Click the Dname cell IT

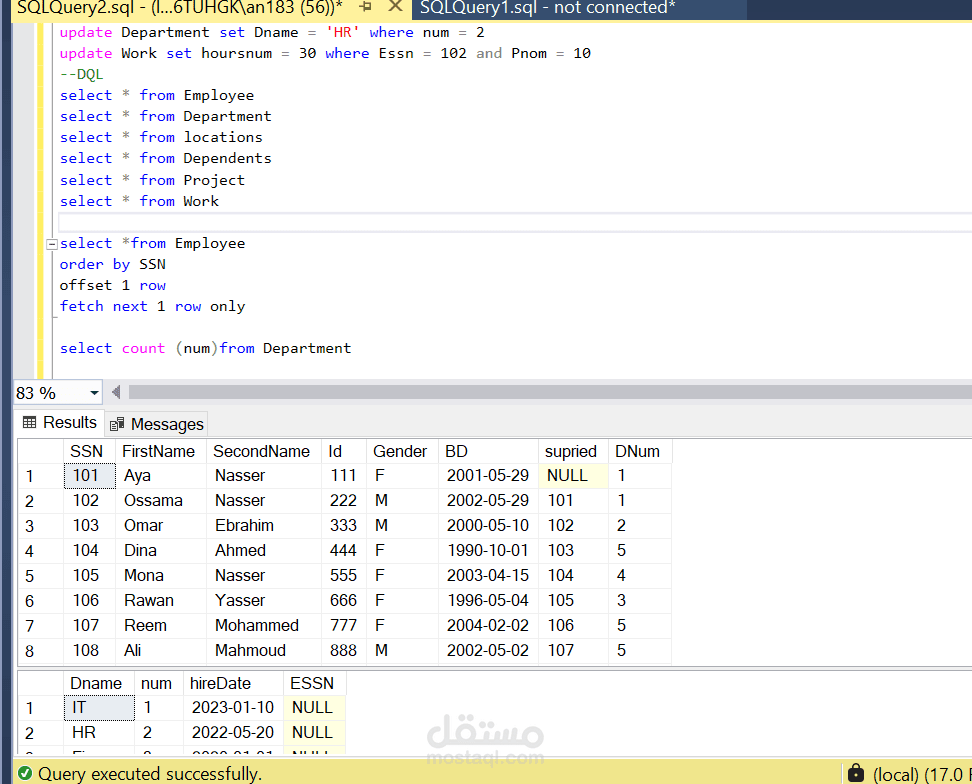[x=99, y=708]
